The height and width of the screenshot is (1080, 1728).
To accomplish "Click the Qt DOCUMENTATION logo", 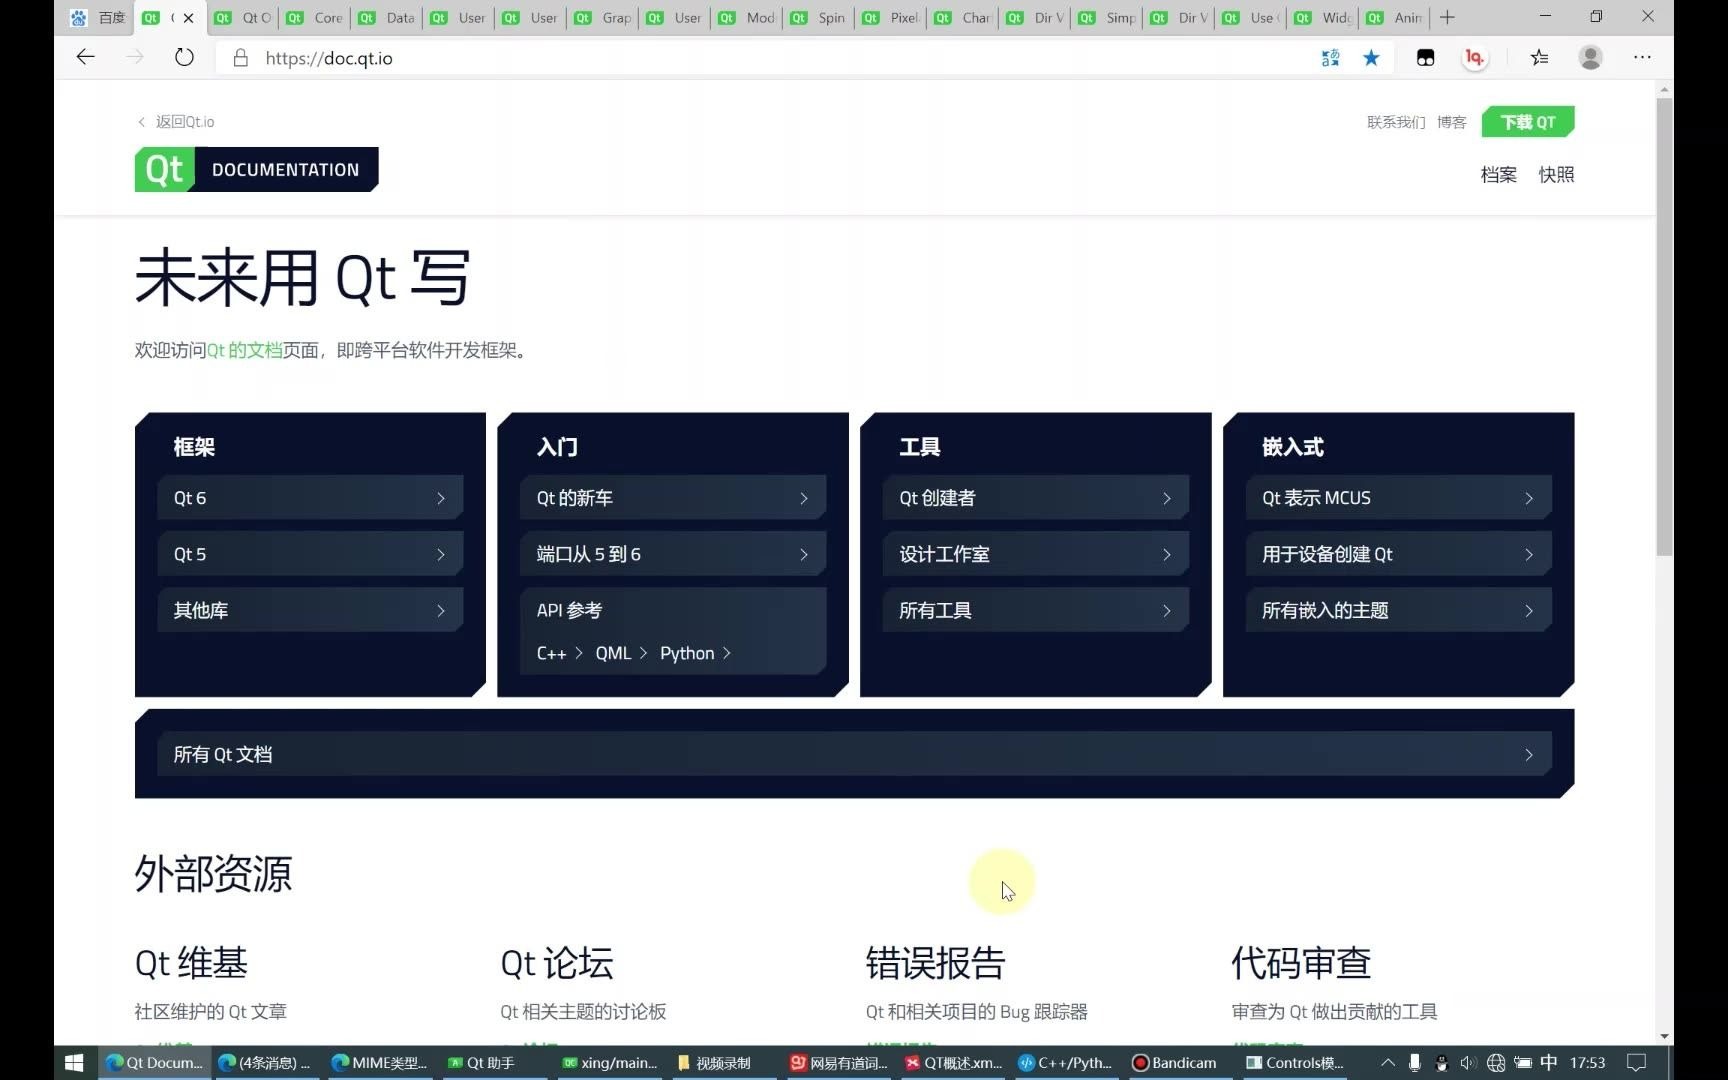I will click(255, 169).
